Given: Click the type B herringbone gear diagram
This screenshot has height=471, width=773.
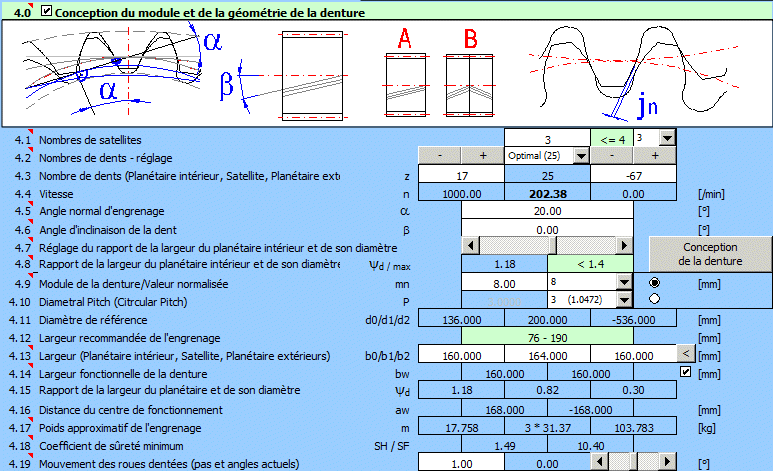Looking at the screenshot, I should (x=469, y=74).
